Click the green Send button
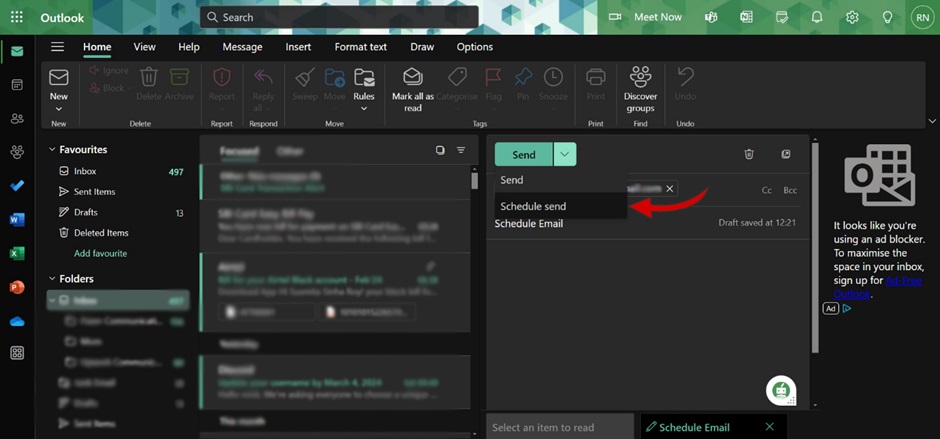The image size is (940, 439). [x=523, y=154]
